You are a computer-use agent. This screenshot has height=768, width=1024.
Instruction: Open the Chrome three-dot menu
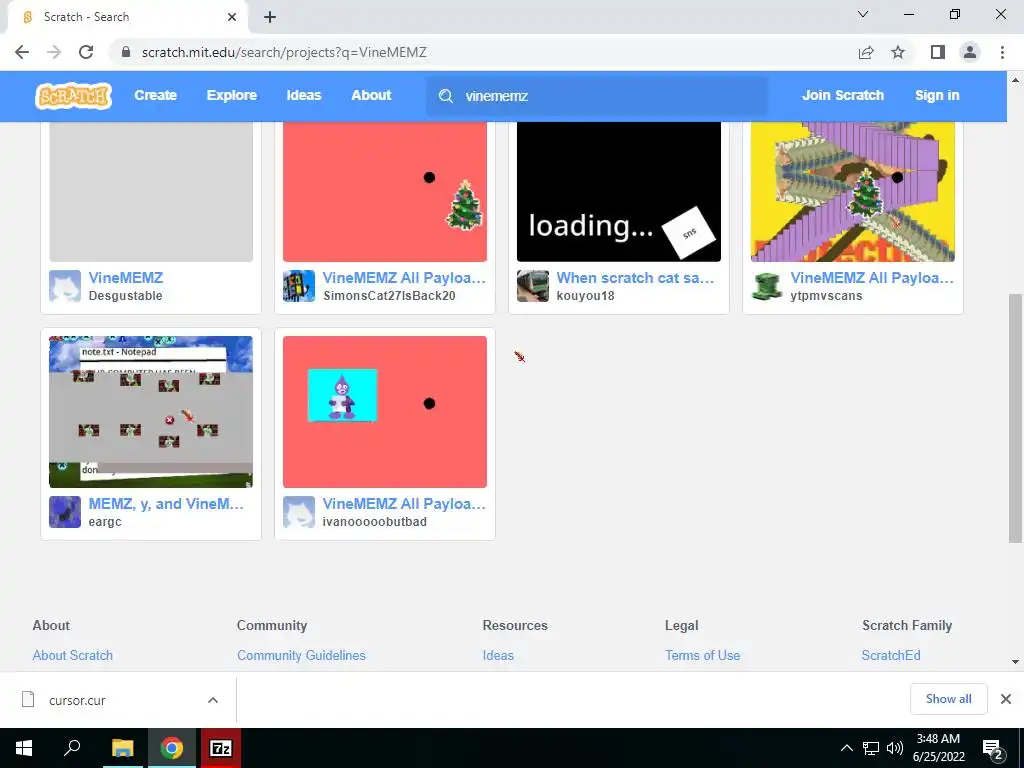coord(1002,52)
